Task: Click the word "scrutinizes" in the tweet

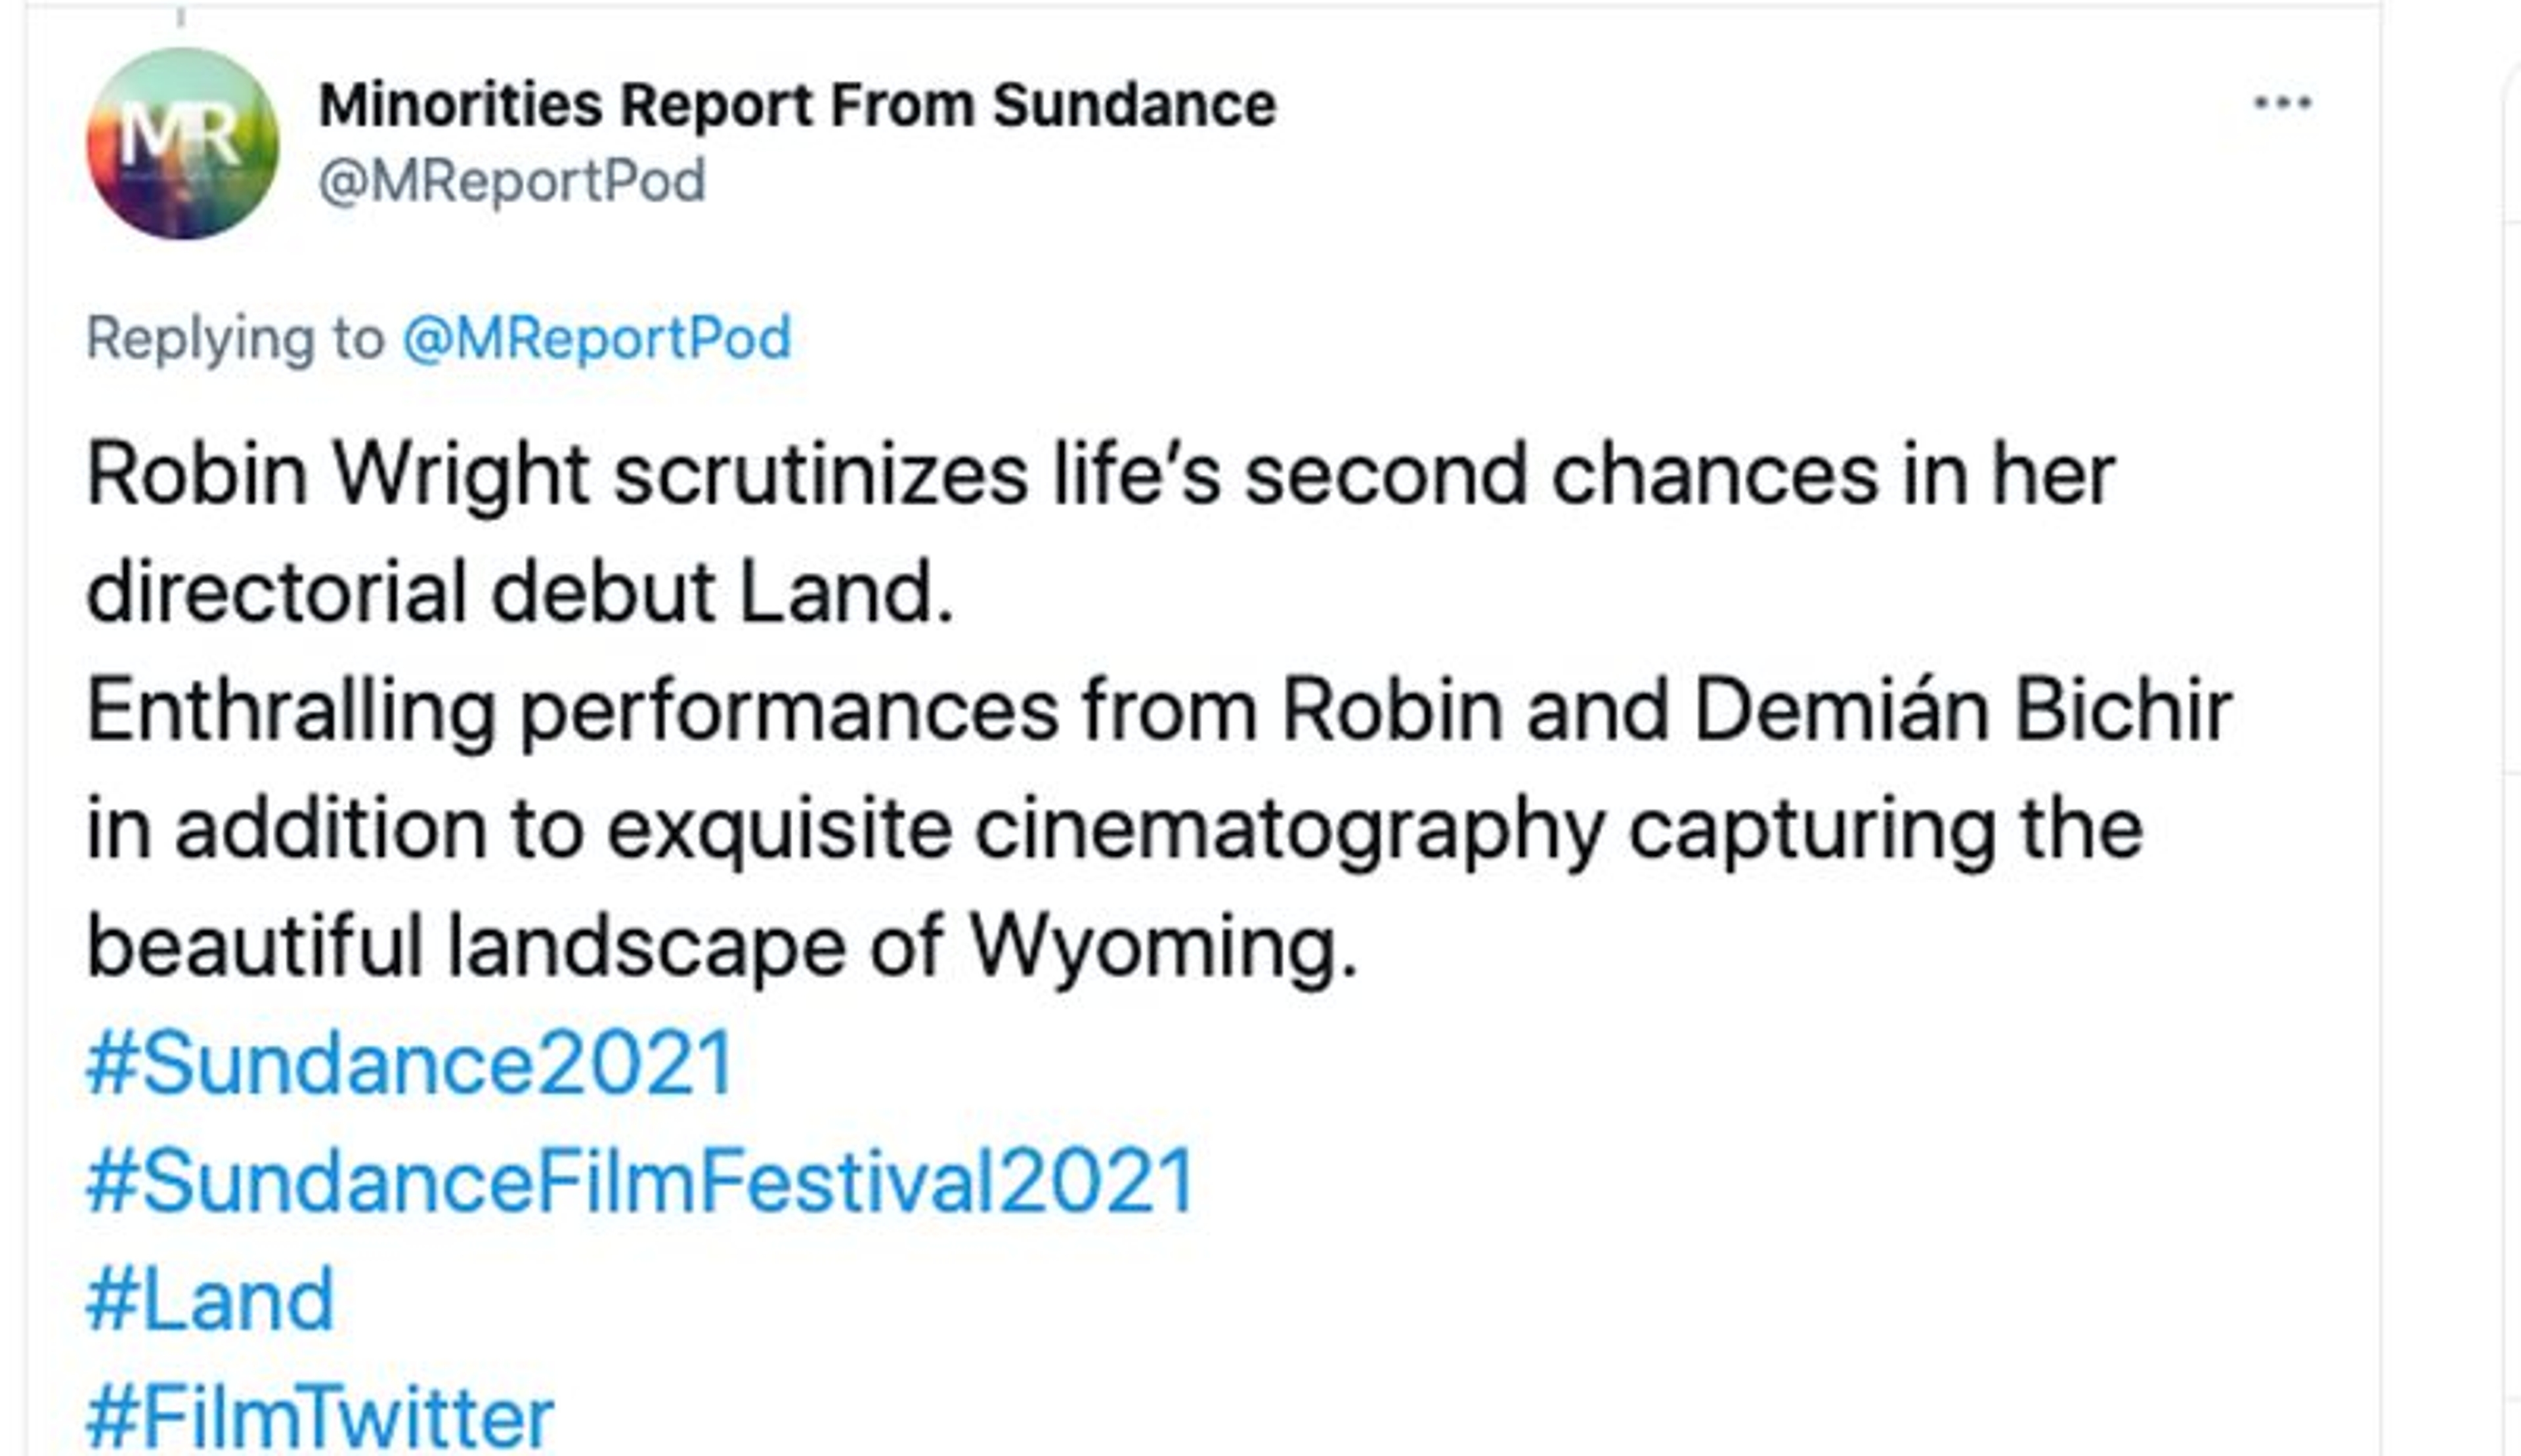Action: click(x=820, y=475)
